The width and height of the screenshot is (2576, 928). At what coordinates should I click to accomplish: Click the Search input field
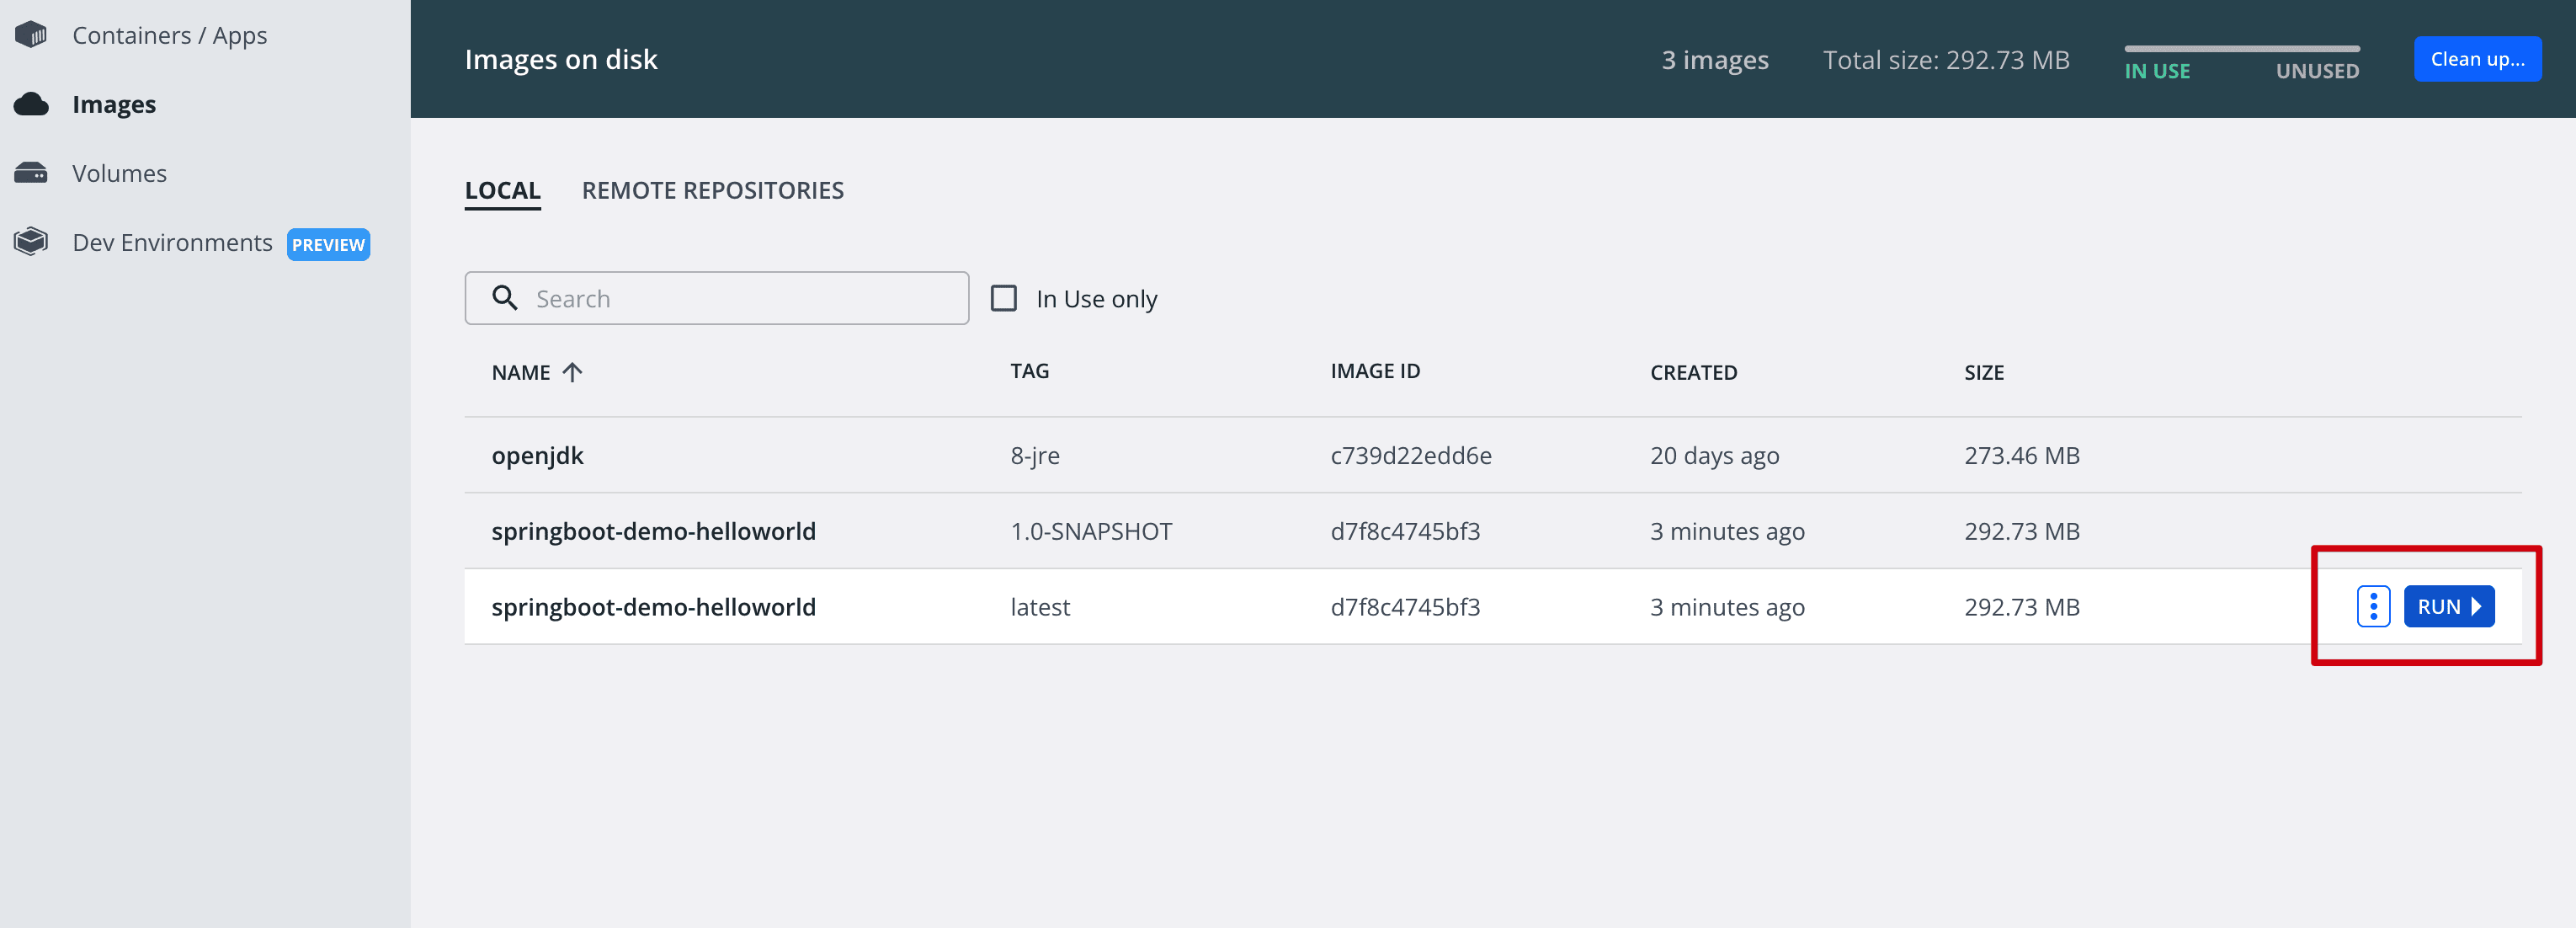tap(716, 297)
